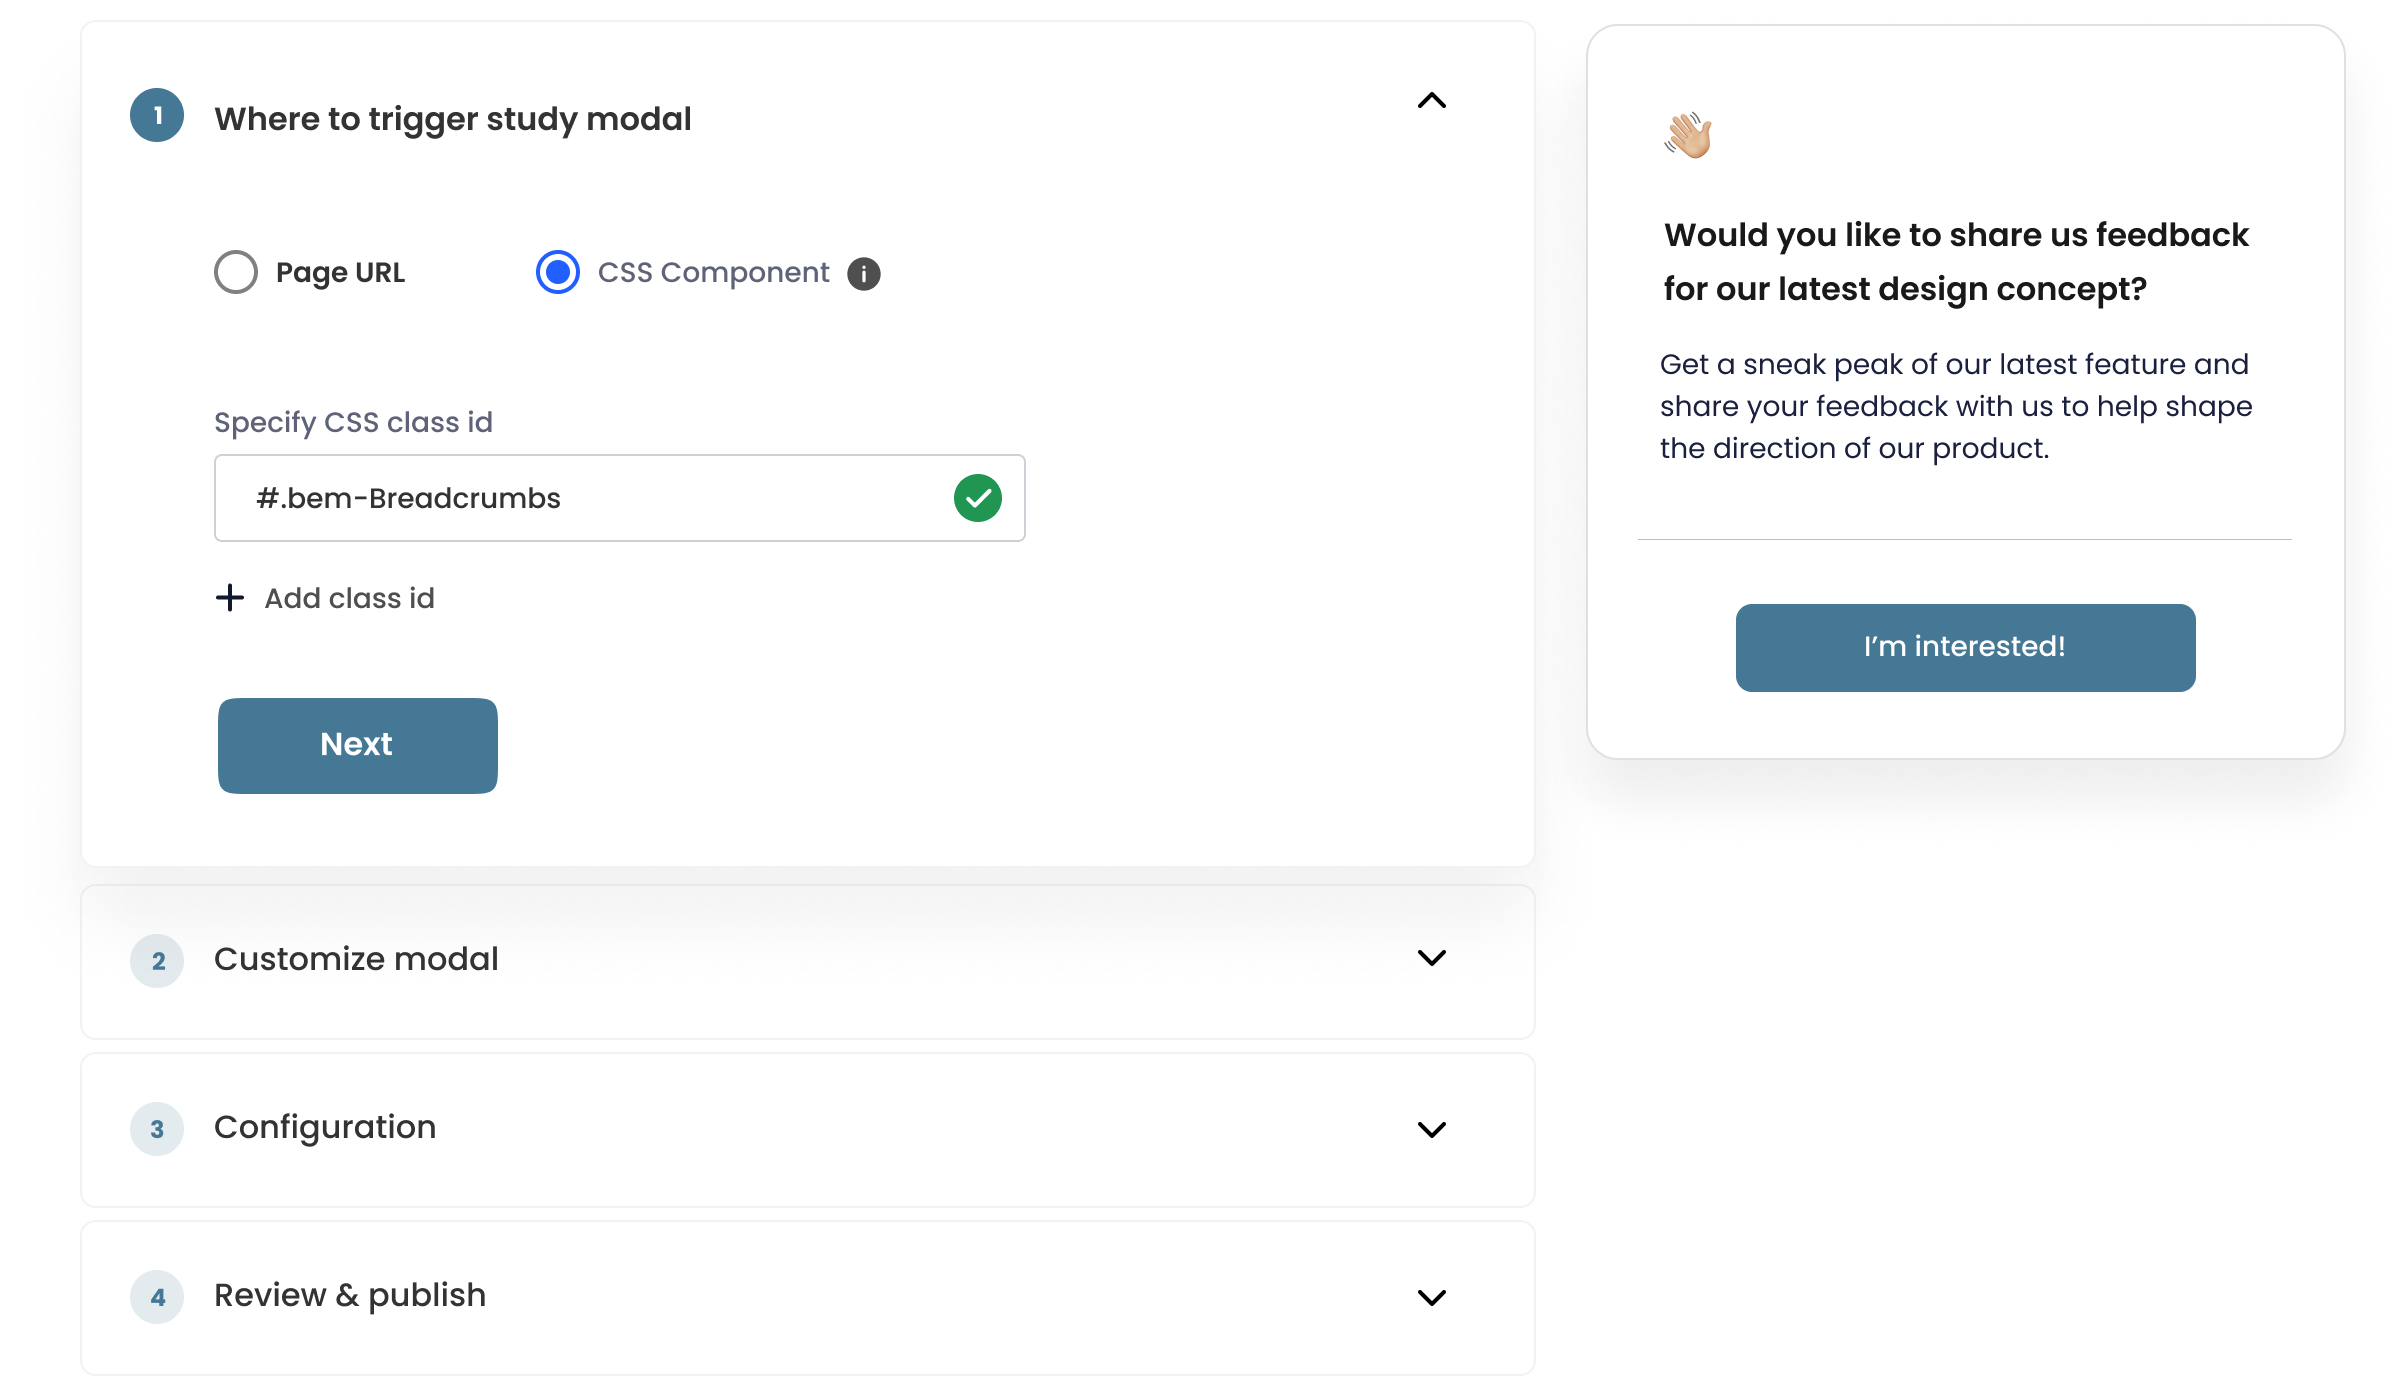Open the Customize modal step title

pyautogui.click(x=356, y=959)
